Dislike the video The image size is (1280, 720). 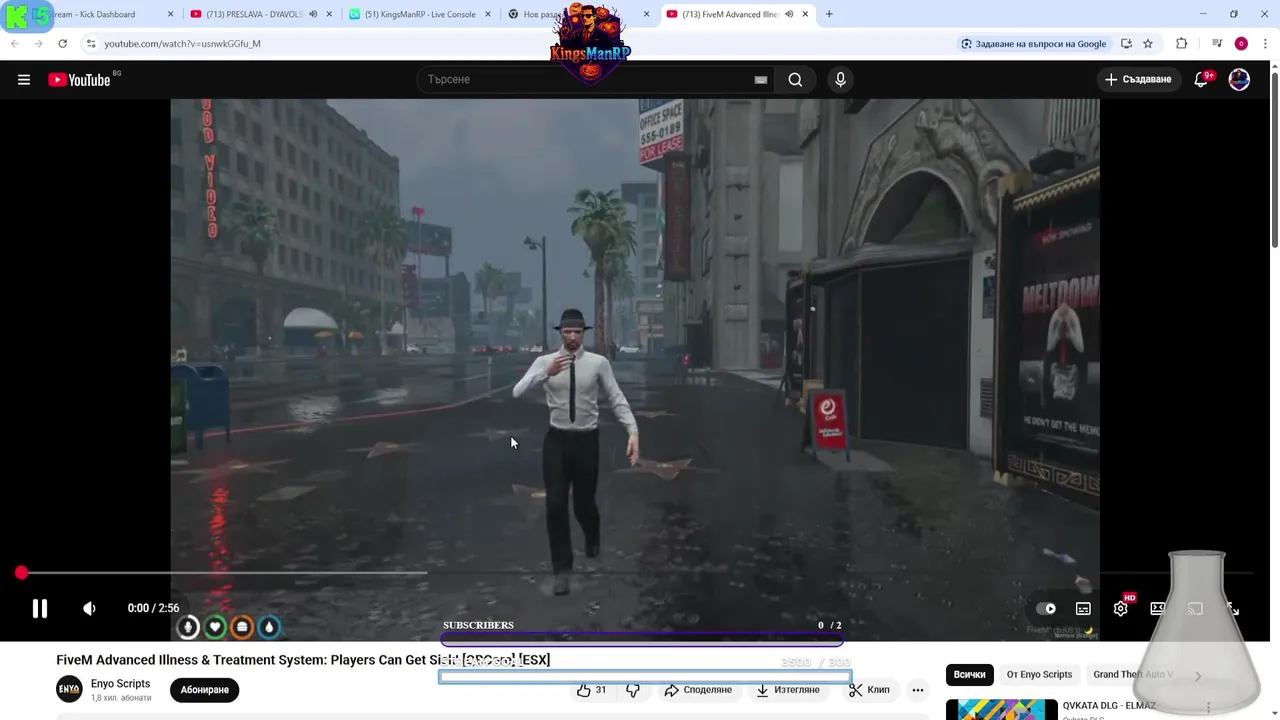(x=633, y=690)
